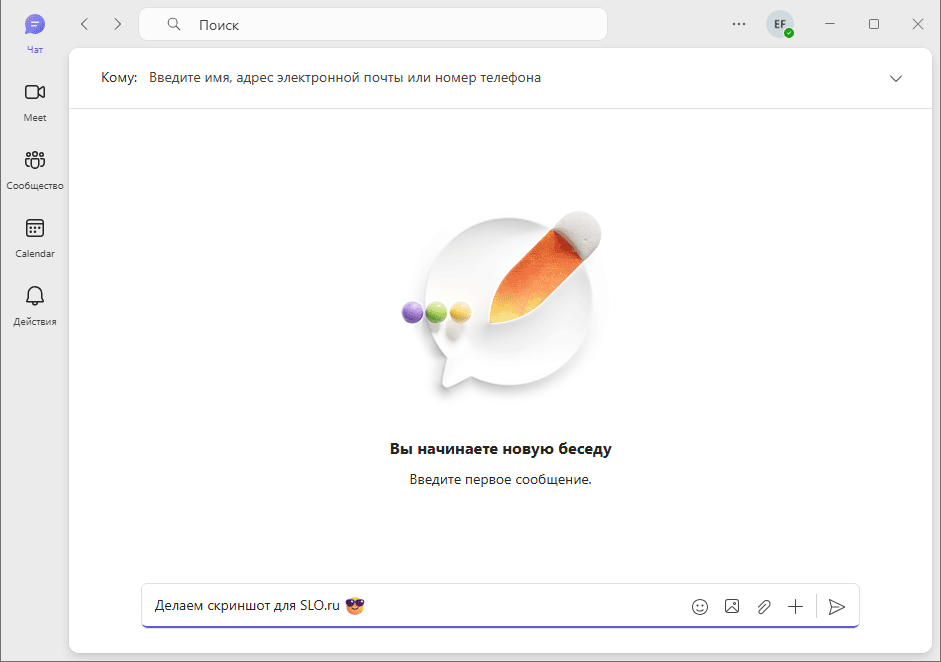Go forward with the right arrow
The height and width of the screenshot is (662, 941).
tap(118, 24)
